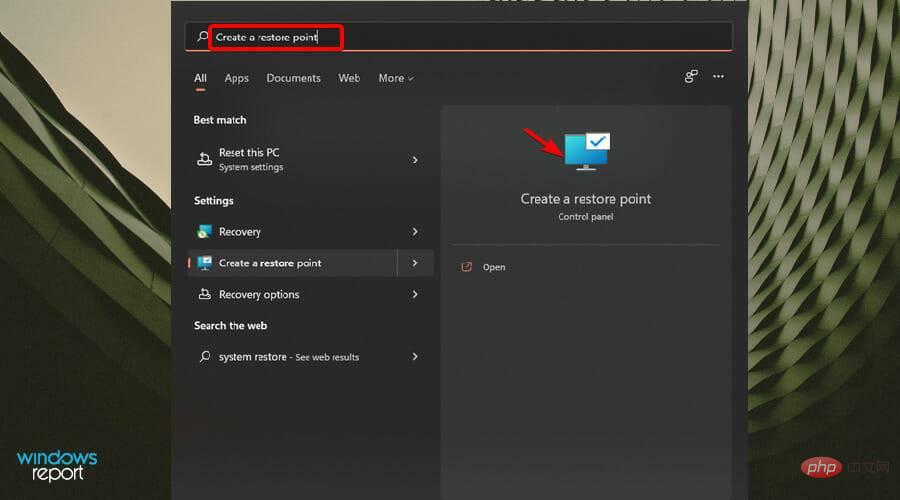This screenshot has width=900, height=500.
Task: Expand Create a restore point chevron
Action: click(x=415, y=263)
